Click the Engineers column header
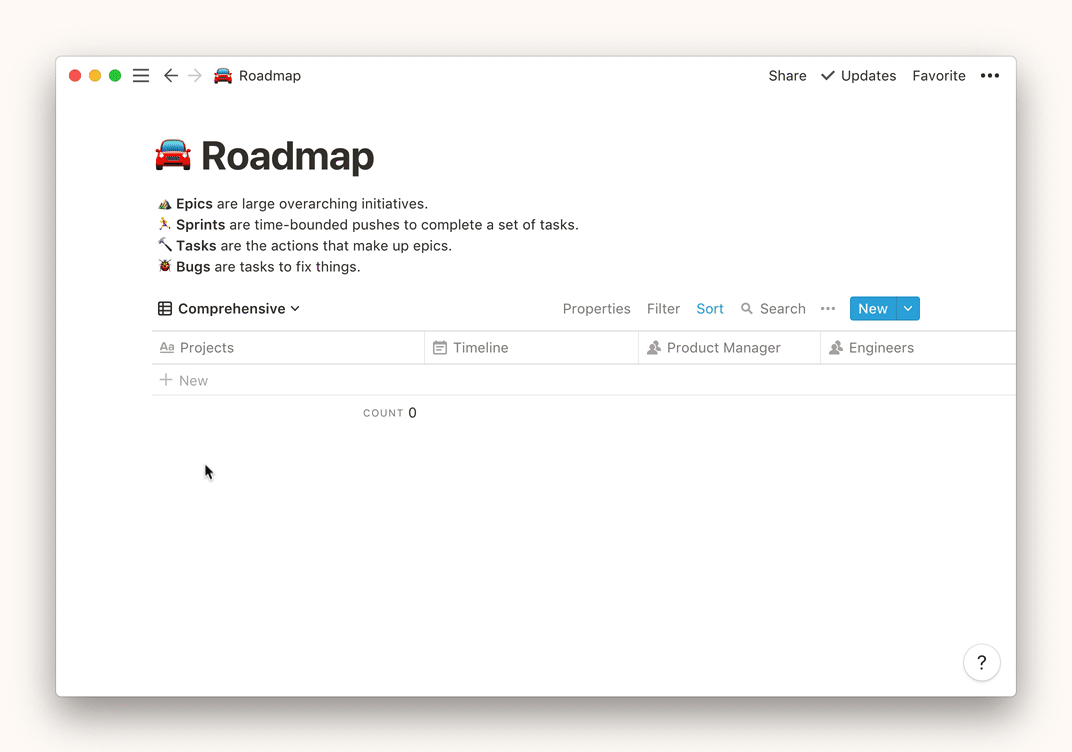 [881, 348]
